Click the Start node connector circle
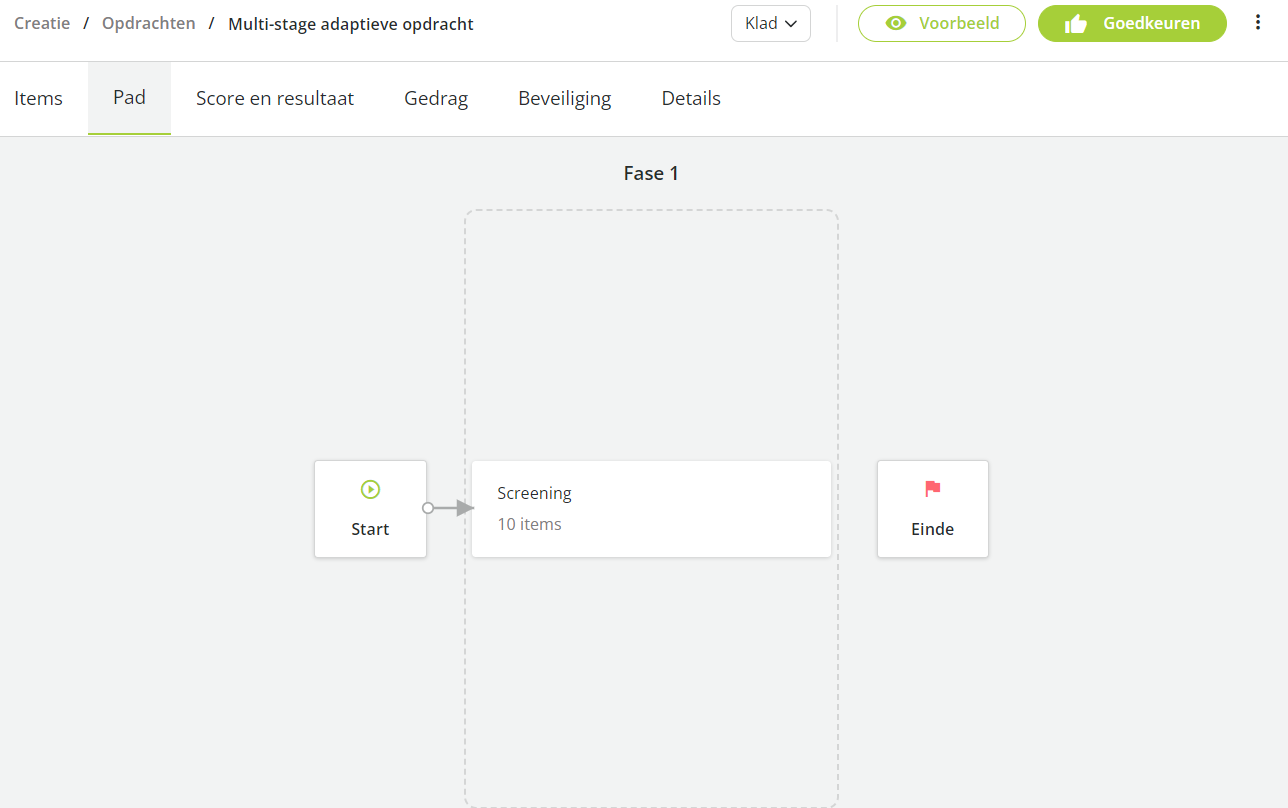 428,508
